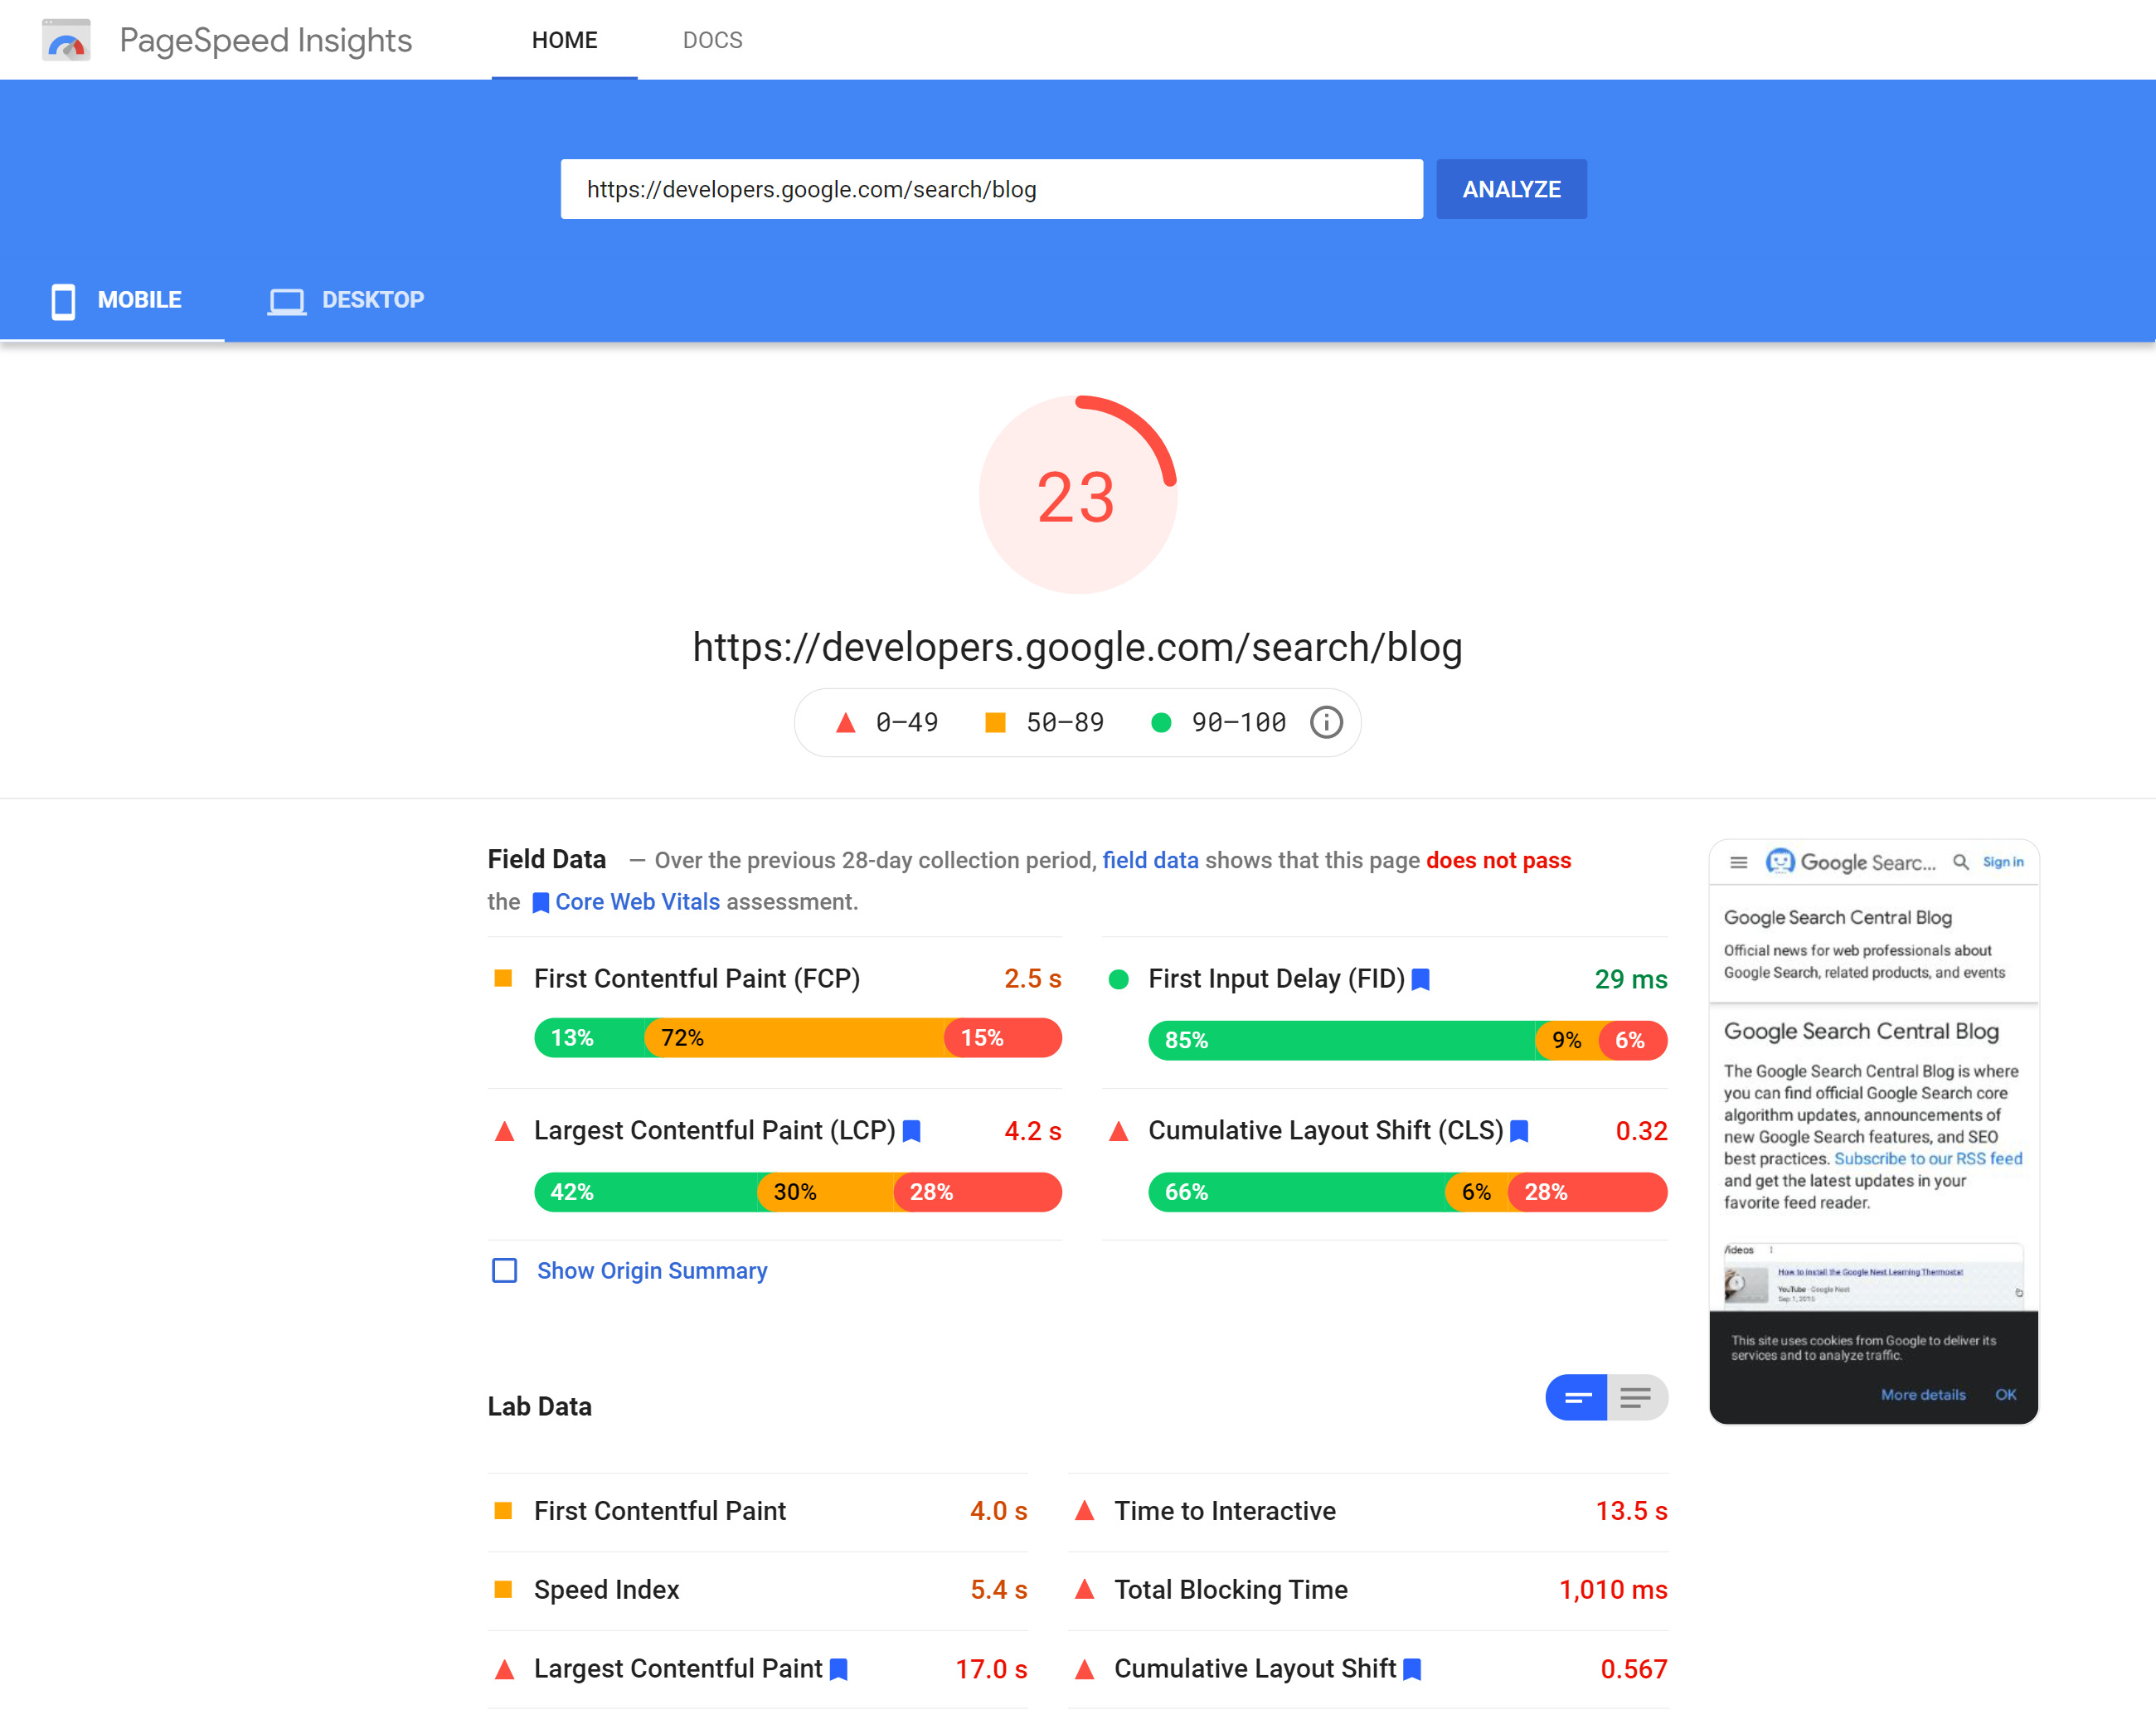Viewport: 2156px width, 1724px height.
Task: Click search magnifier icon in page preview
Action: point(1961,862)
